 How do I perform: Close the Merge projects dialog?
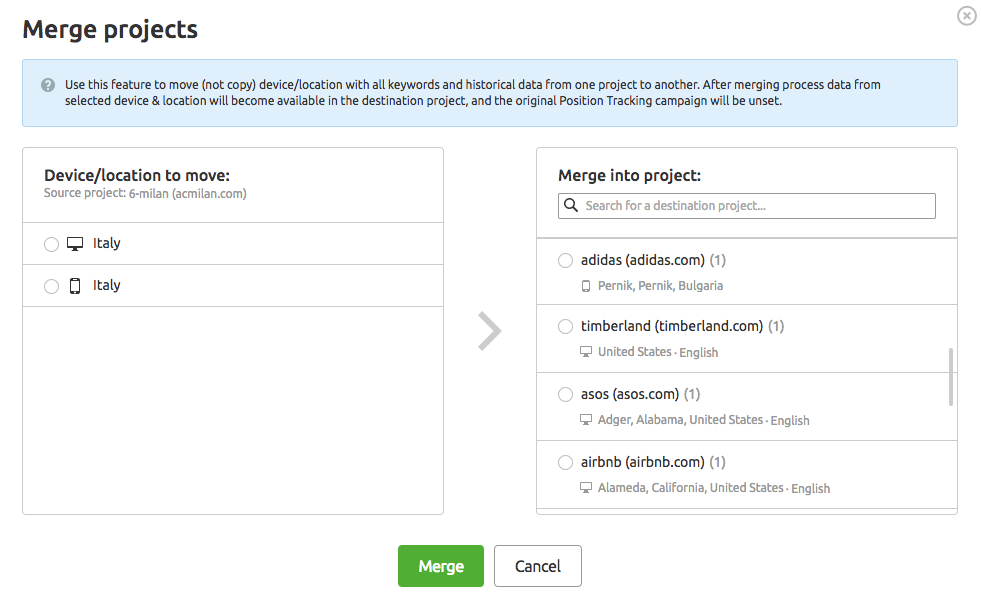(x=967, y=16)
